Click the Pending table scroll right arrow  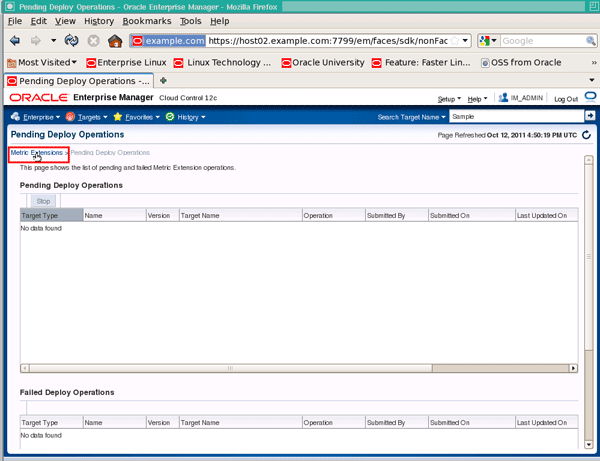tap(573, 368)
